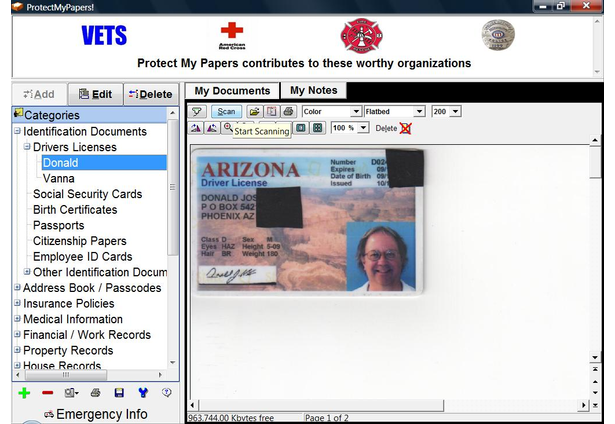Click the fire department emblem in the banner
The width and height of the screenshot is (615, 424).
pos(361,36)
